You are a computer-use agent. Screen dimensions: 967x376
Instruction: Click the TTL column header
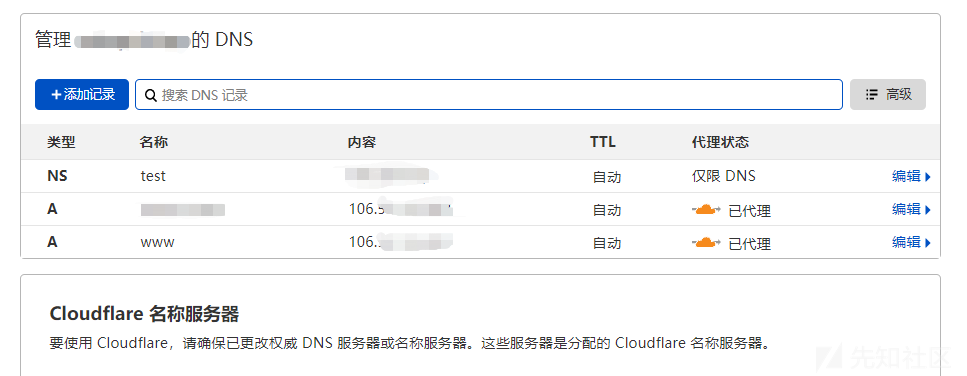603,142
